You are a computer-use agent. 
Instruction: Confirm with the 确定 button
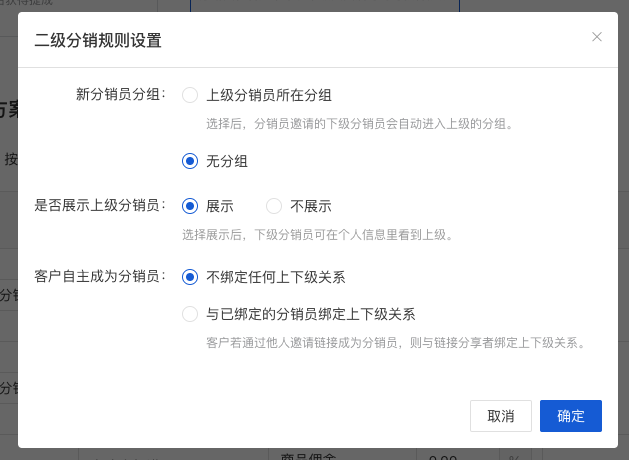click(570, 416)
